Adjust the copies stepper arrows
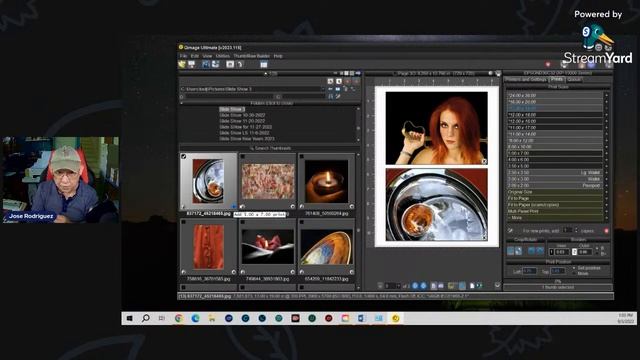Screen dimensions: 640x360 (x=576, y=231)
